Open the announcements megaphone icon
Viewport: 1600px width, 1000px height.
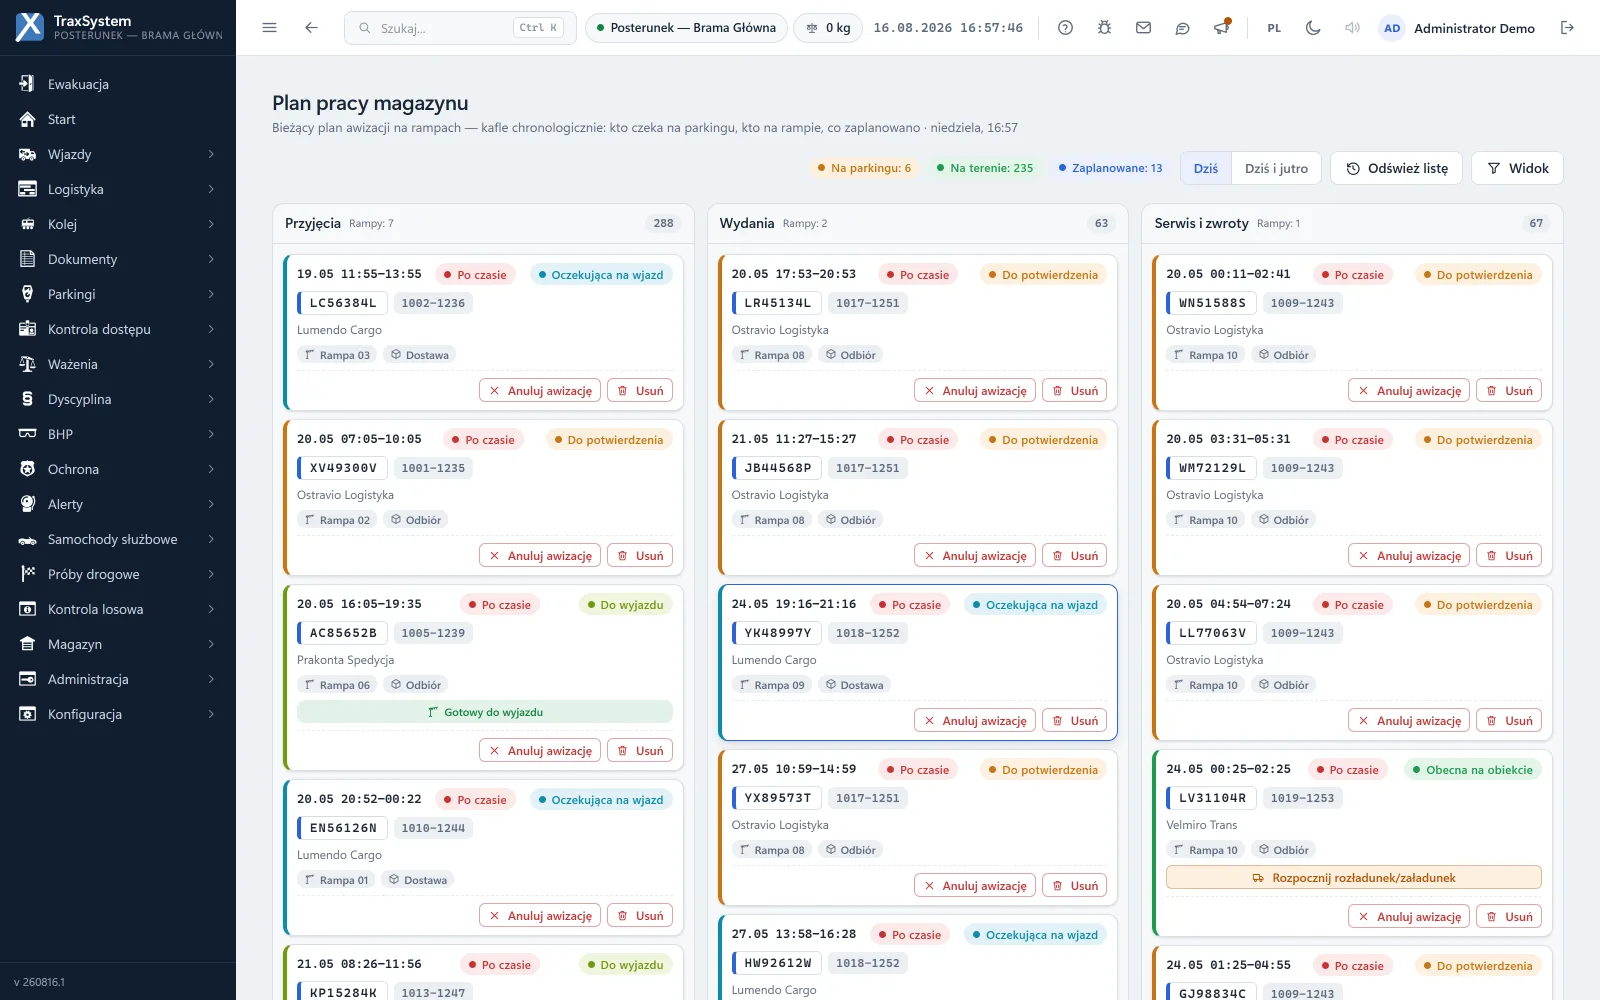[1221, 28]
